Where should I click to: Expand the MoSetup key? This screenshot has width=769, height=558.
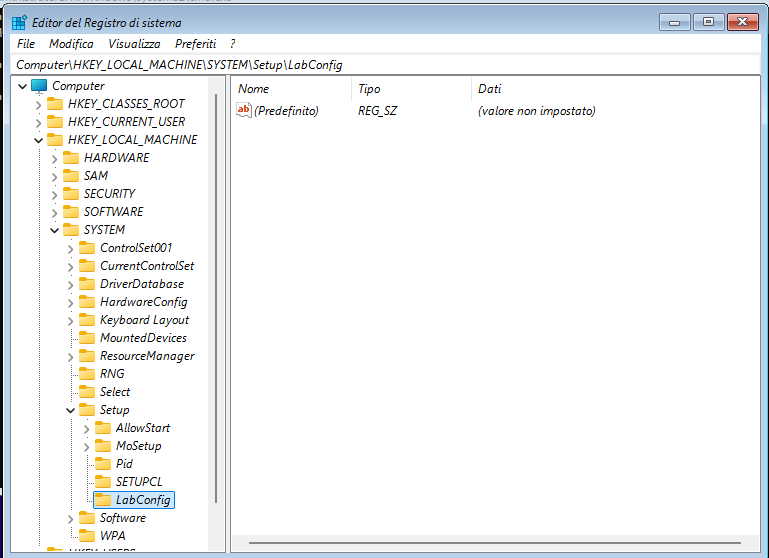pyautogui.click(x=86, y=446)
